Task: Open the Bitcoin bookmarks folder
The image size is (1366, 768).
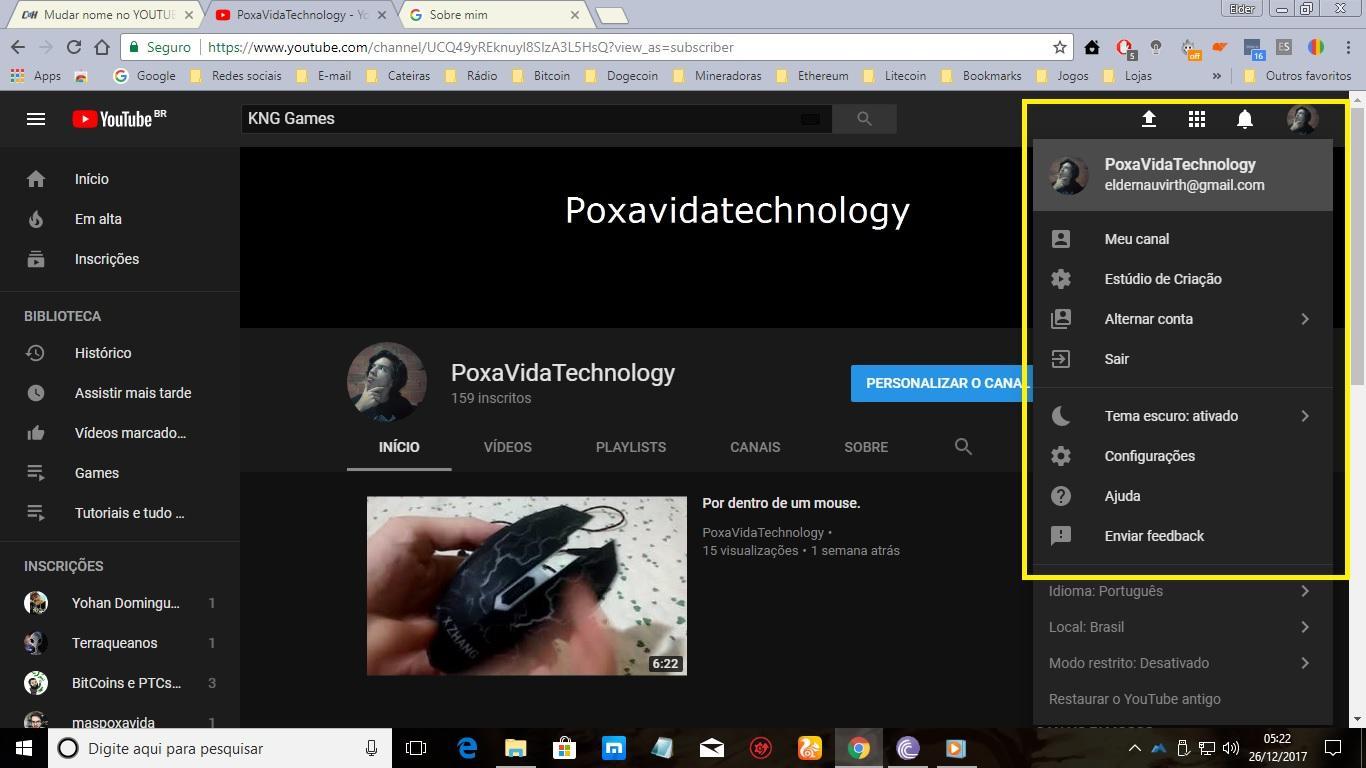Action: point(541,75)
